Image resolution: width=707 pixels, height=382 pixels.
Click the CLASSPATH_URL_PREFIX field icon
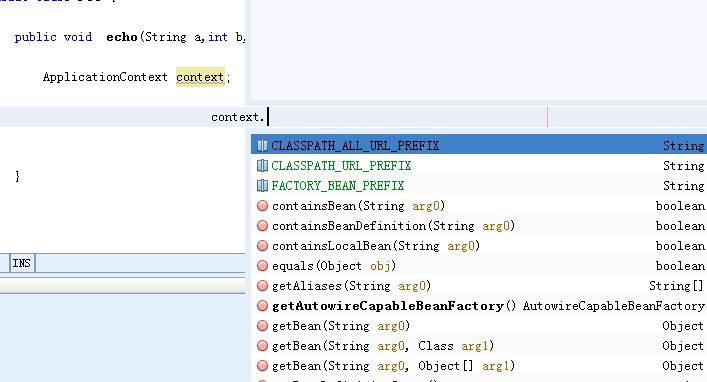tap(262, 166)
